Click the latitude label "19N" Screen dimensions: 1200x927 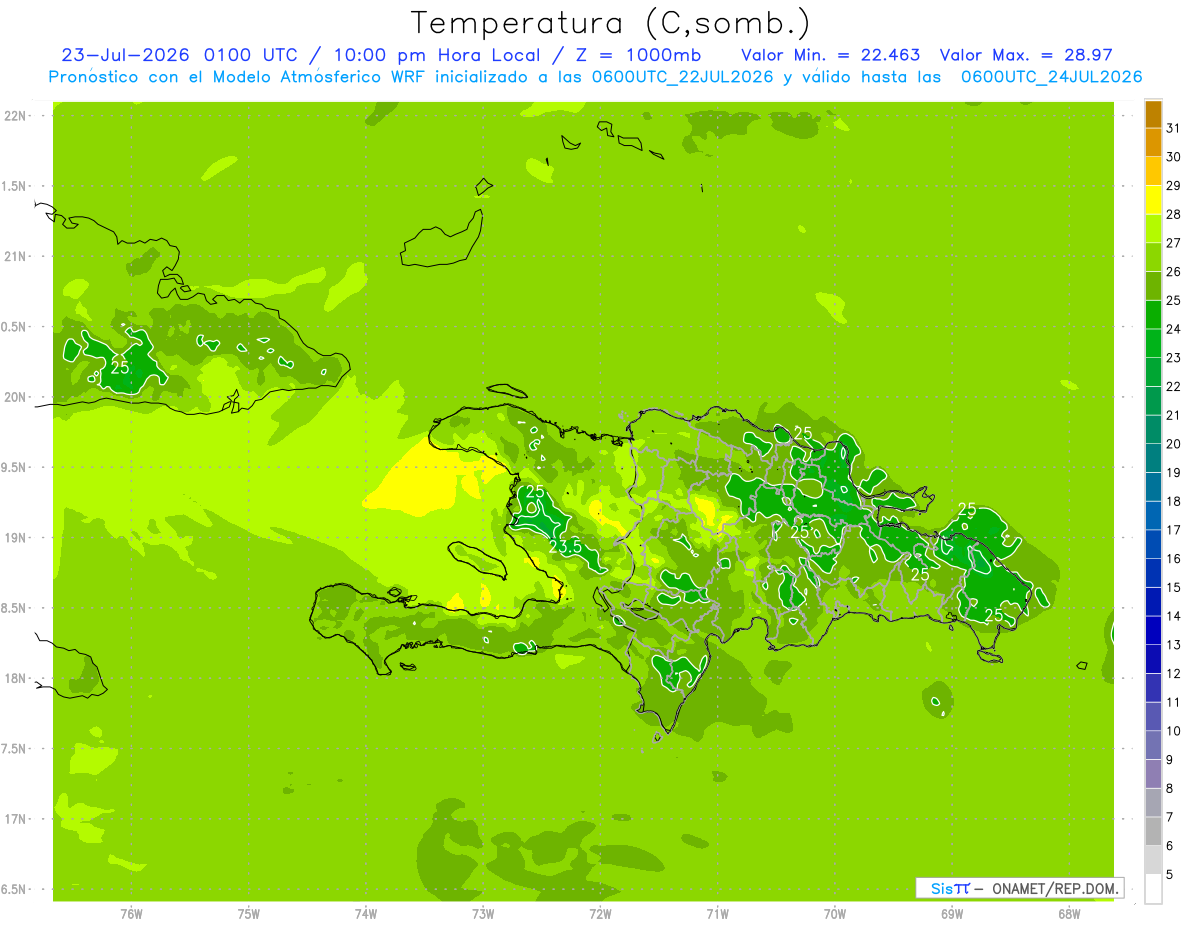click(15, 538)
